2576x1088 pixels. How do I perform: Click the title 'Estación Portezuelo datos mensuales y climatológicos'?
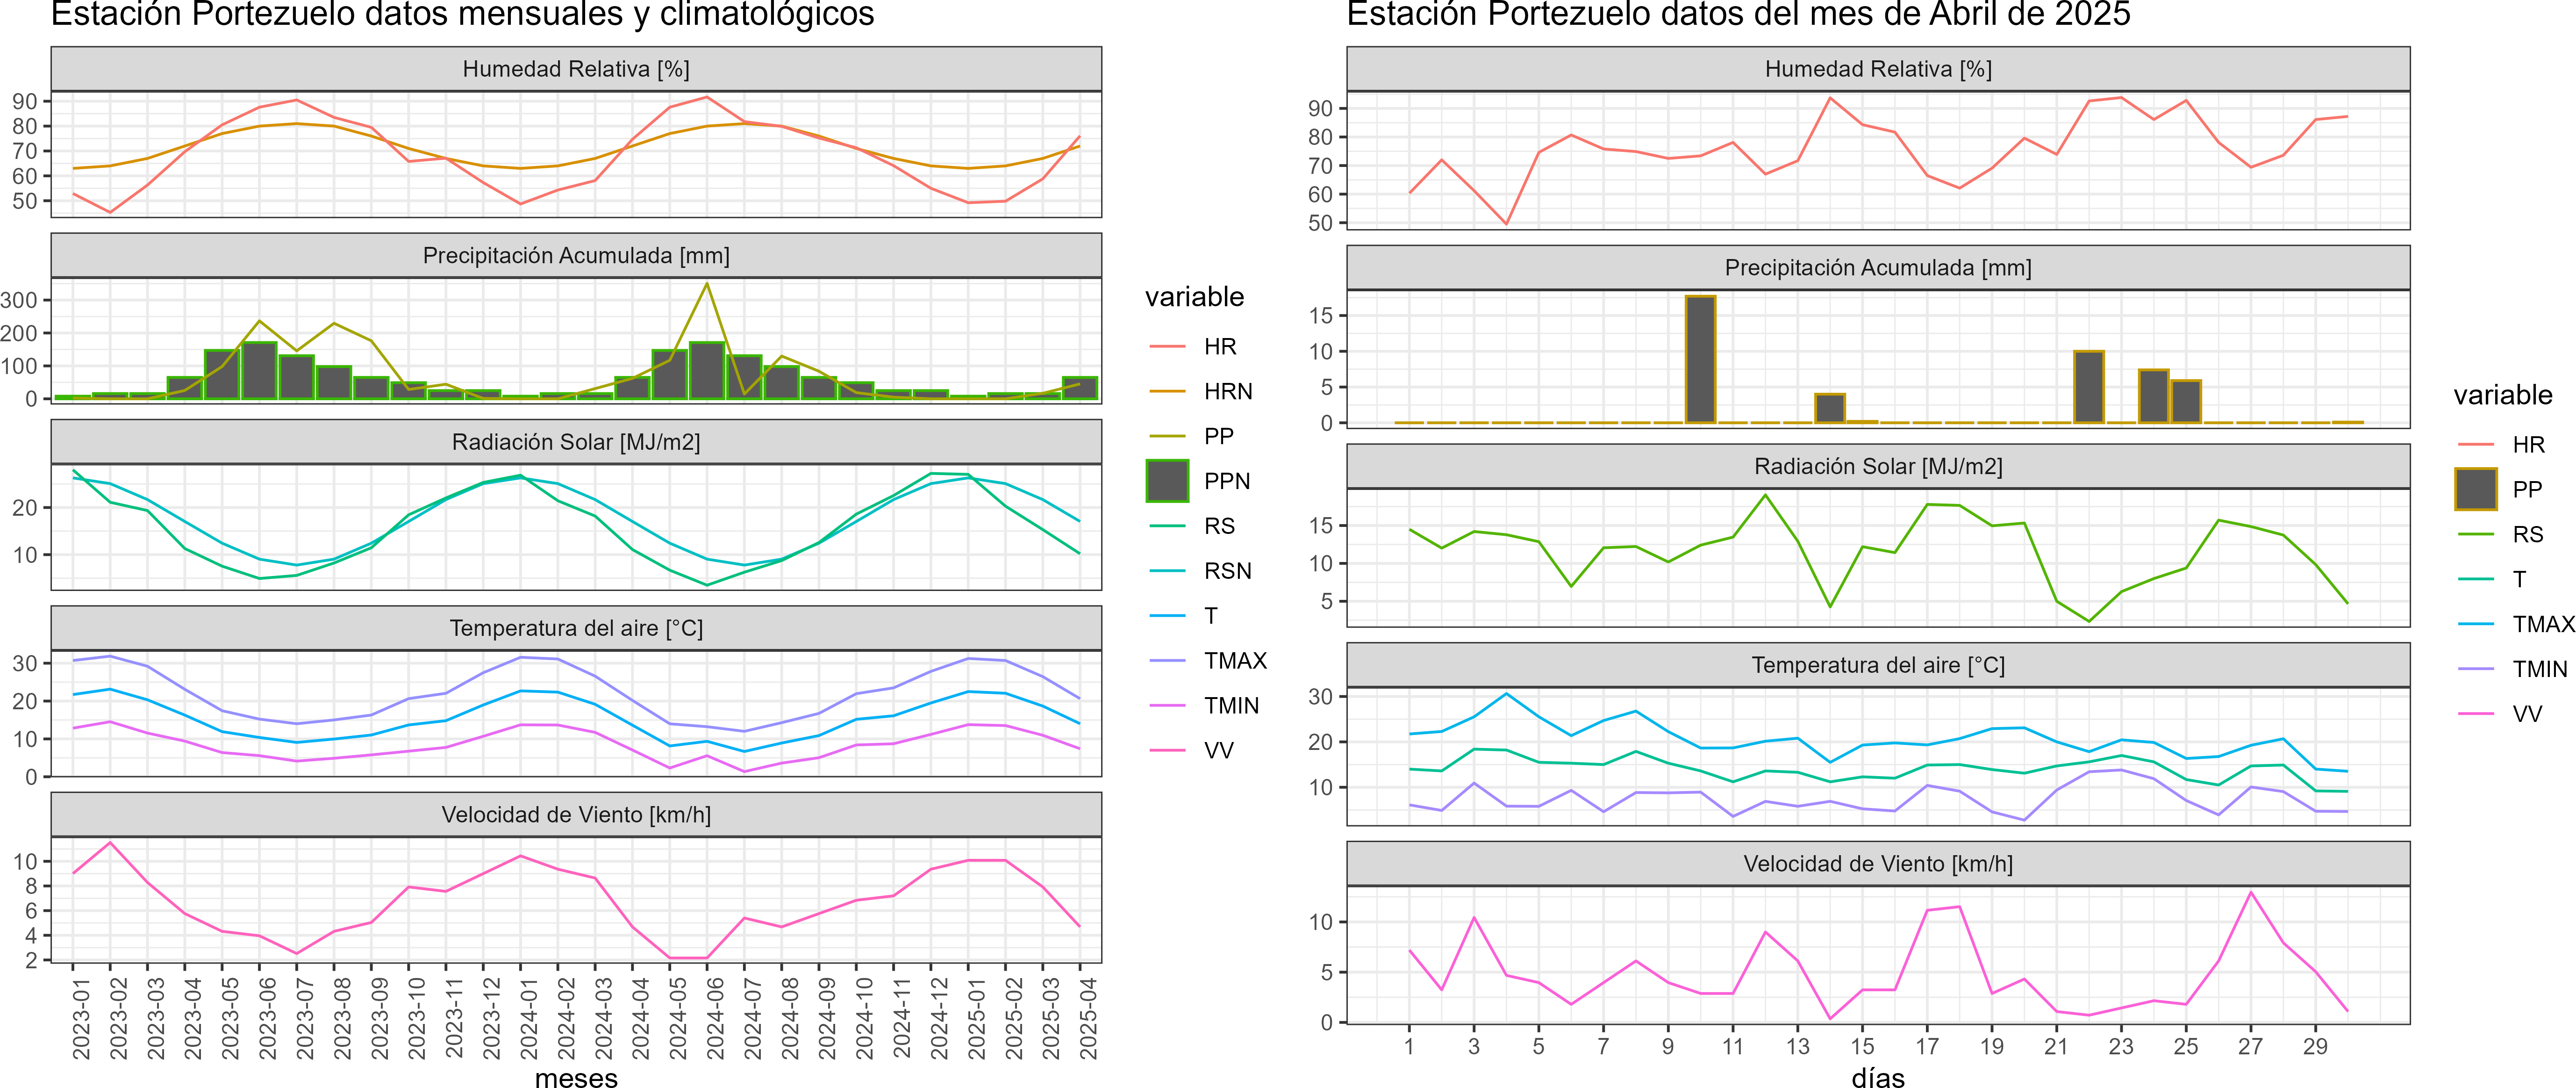pyautogui.click(x=462, y=14)
